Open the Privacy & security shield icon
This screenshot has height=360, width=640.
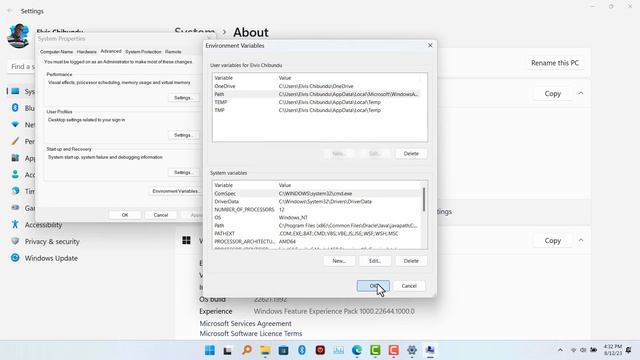click(x=15, y=241)
